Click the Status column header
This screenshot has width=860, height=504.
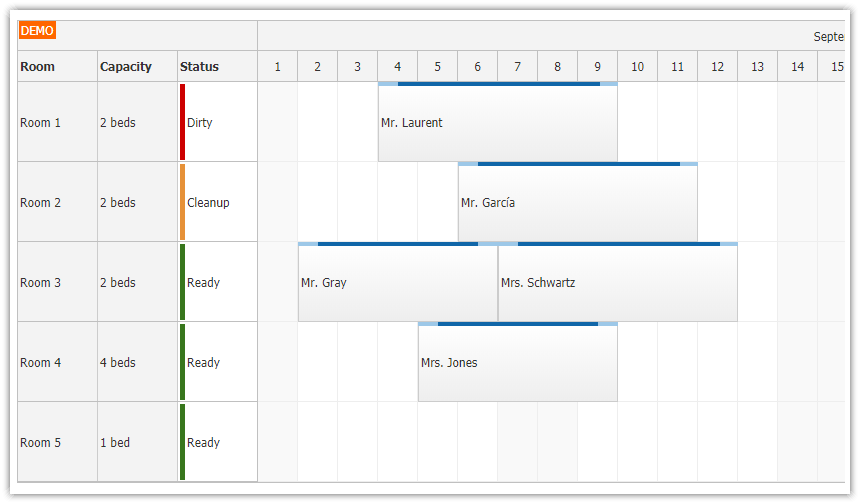point(199,67)
